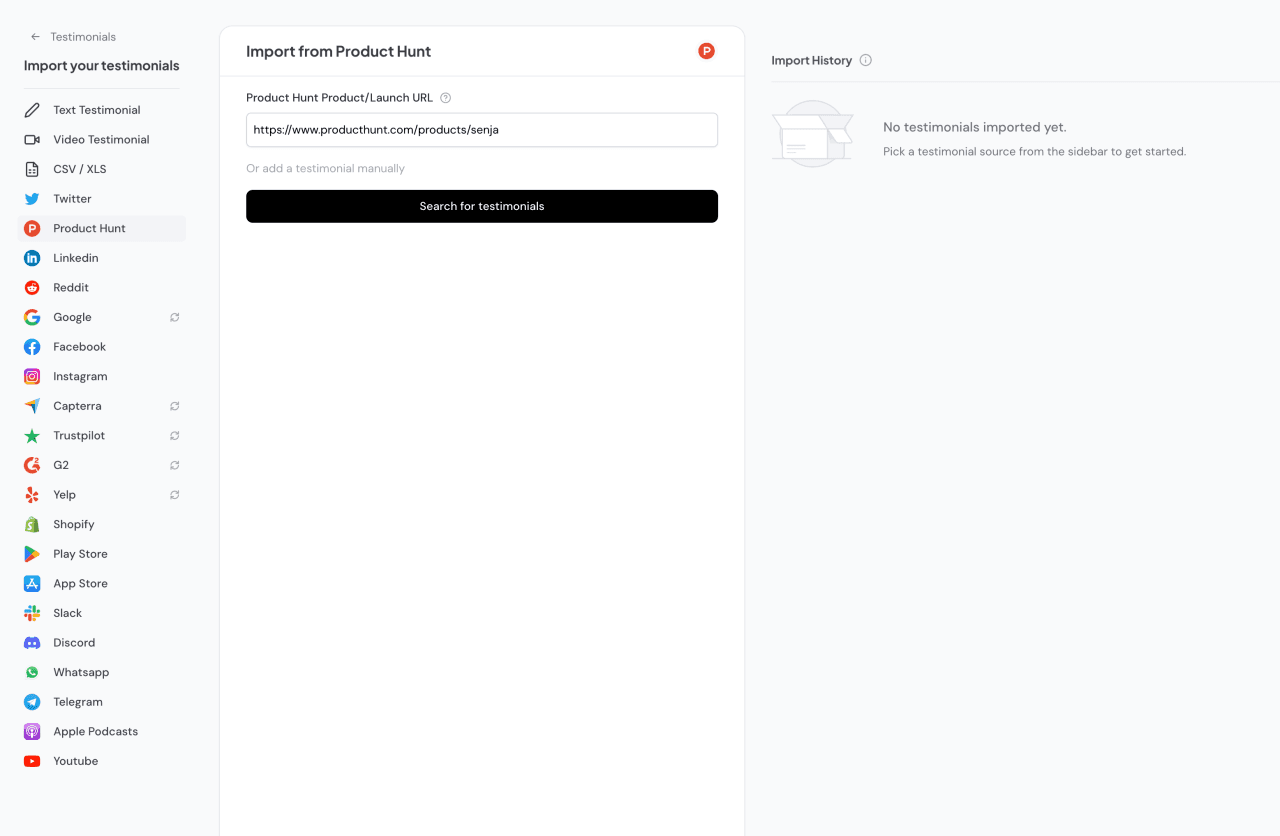Click Search for testimonials button
This screenshot has height=836, width=1280.
click(482, 206)
